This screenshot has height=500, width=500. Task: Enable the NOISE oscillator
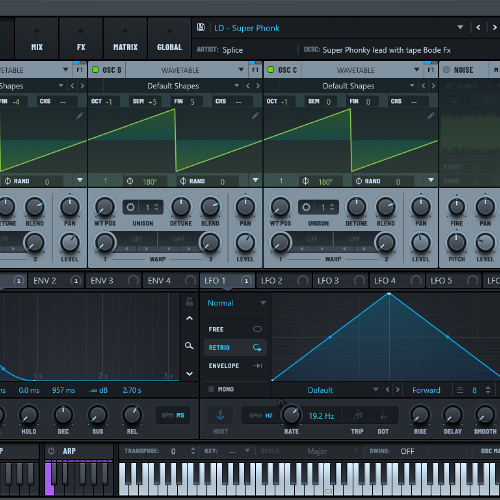point(446,70)
